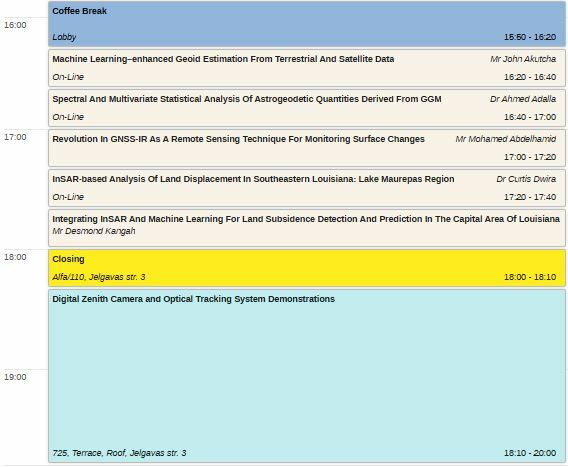Viewport: 568px width, 467px height.
Task: Click speaker name Mr Mohamed Abdelhamid
Action: pyautogui.click(x=506, y=139)
